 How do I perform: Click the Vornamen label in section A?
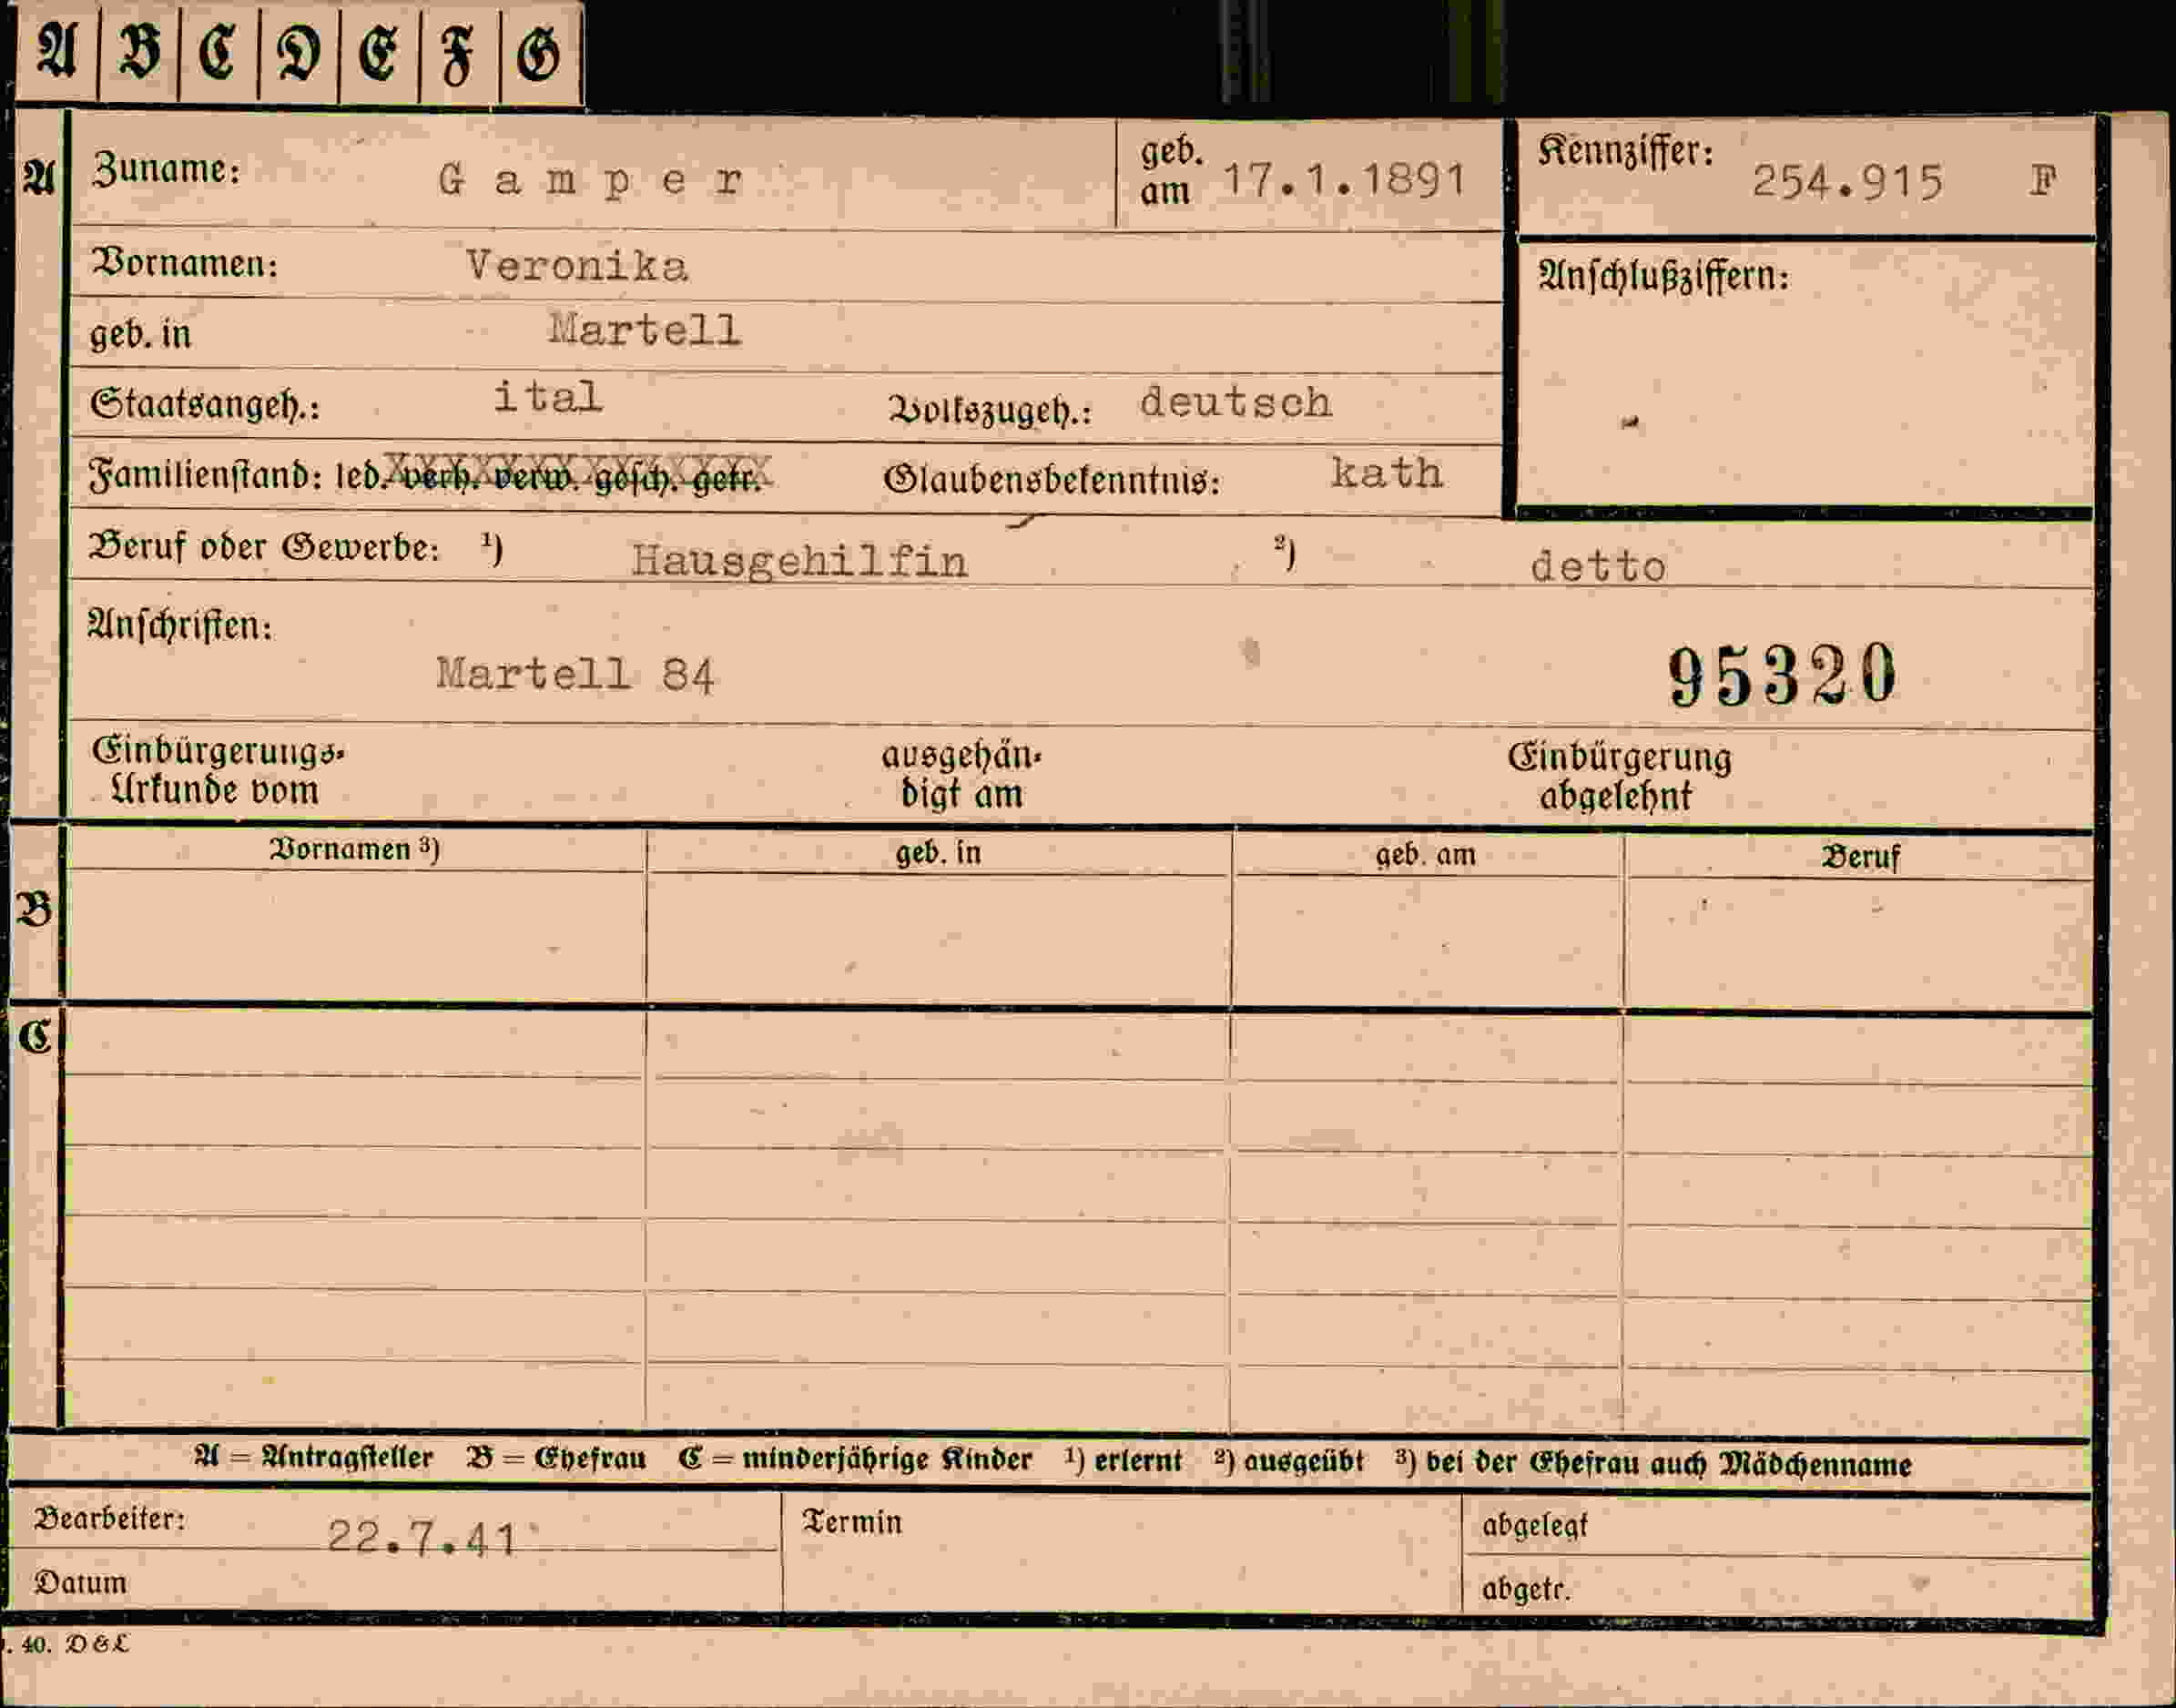pyautogui.click(x=185, y=264)
